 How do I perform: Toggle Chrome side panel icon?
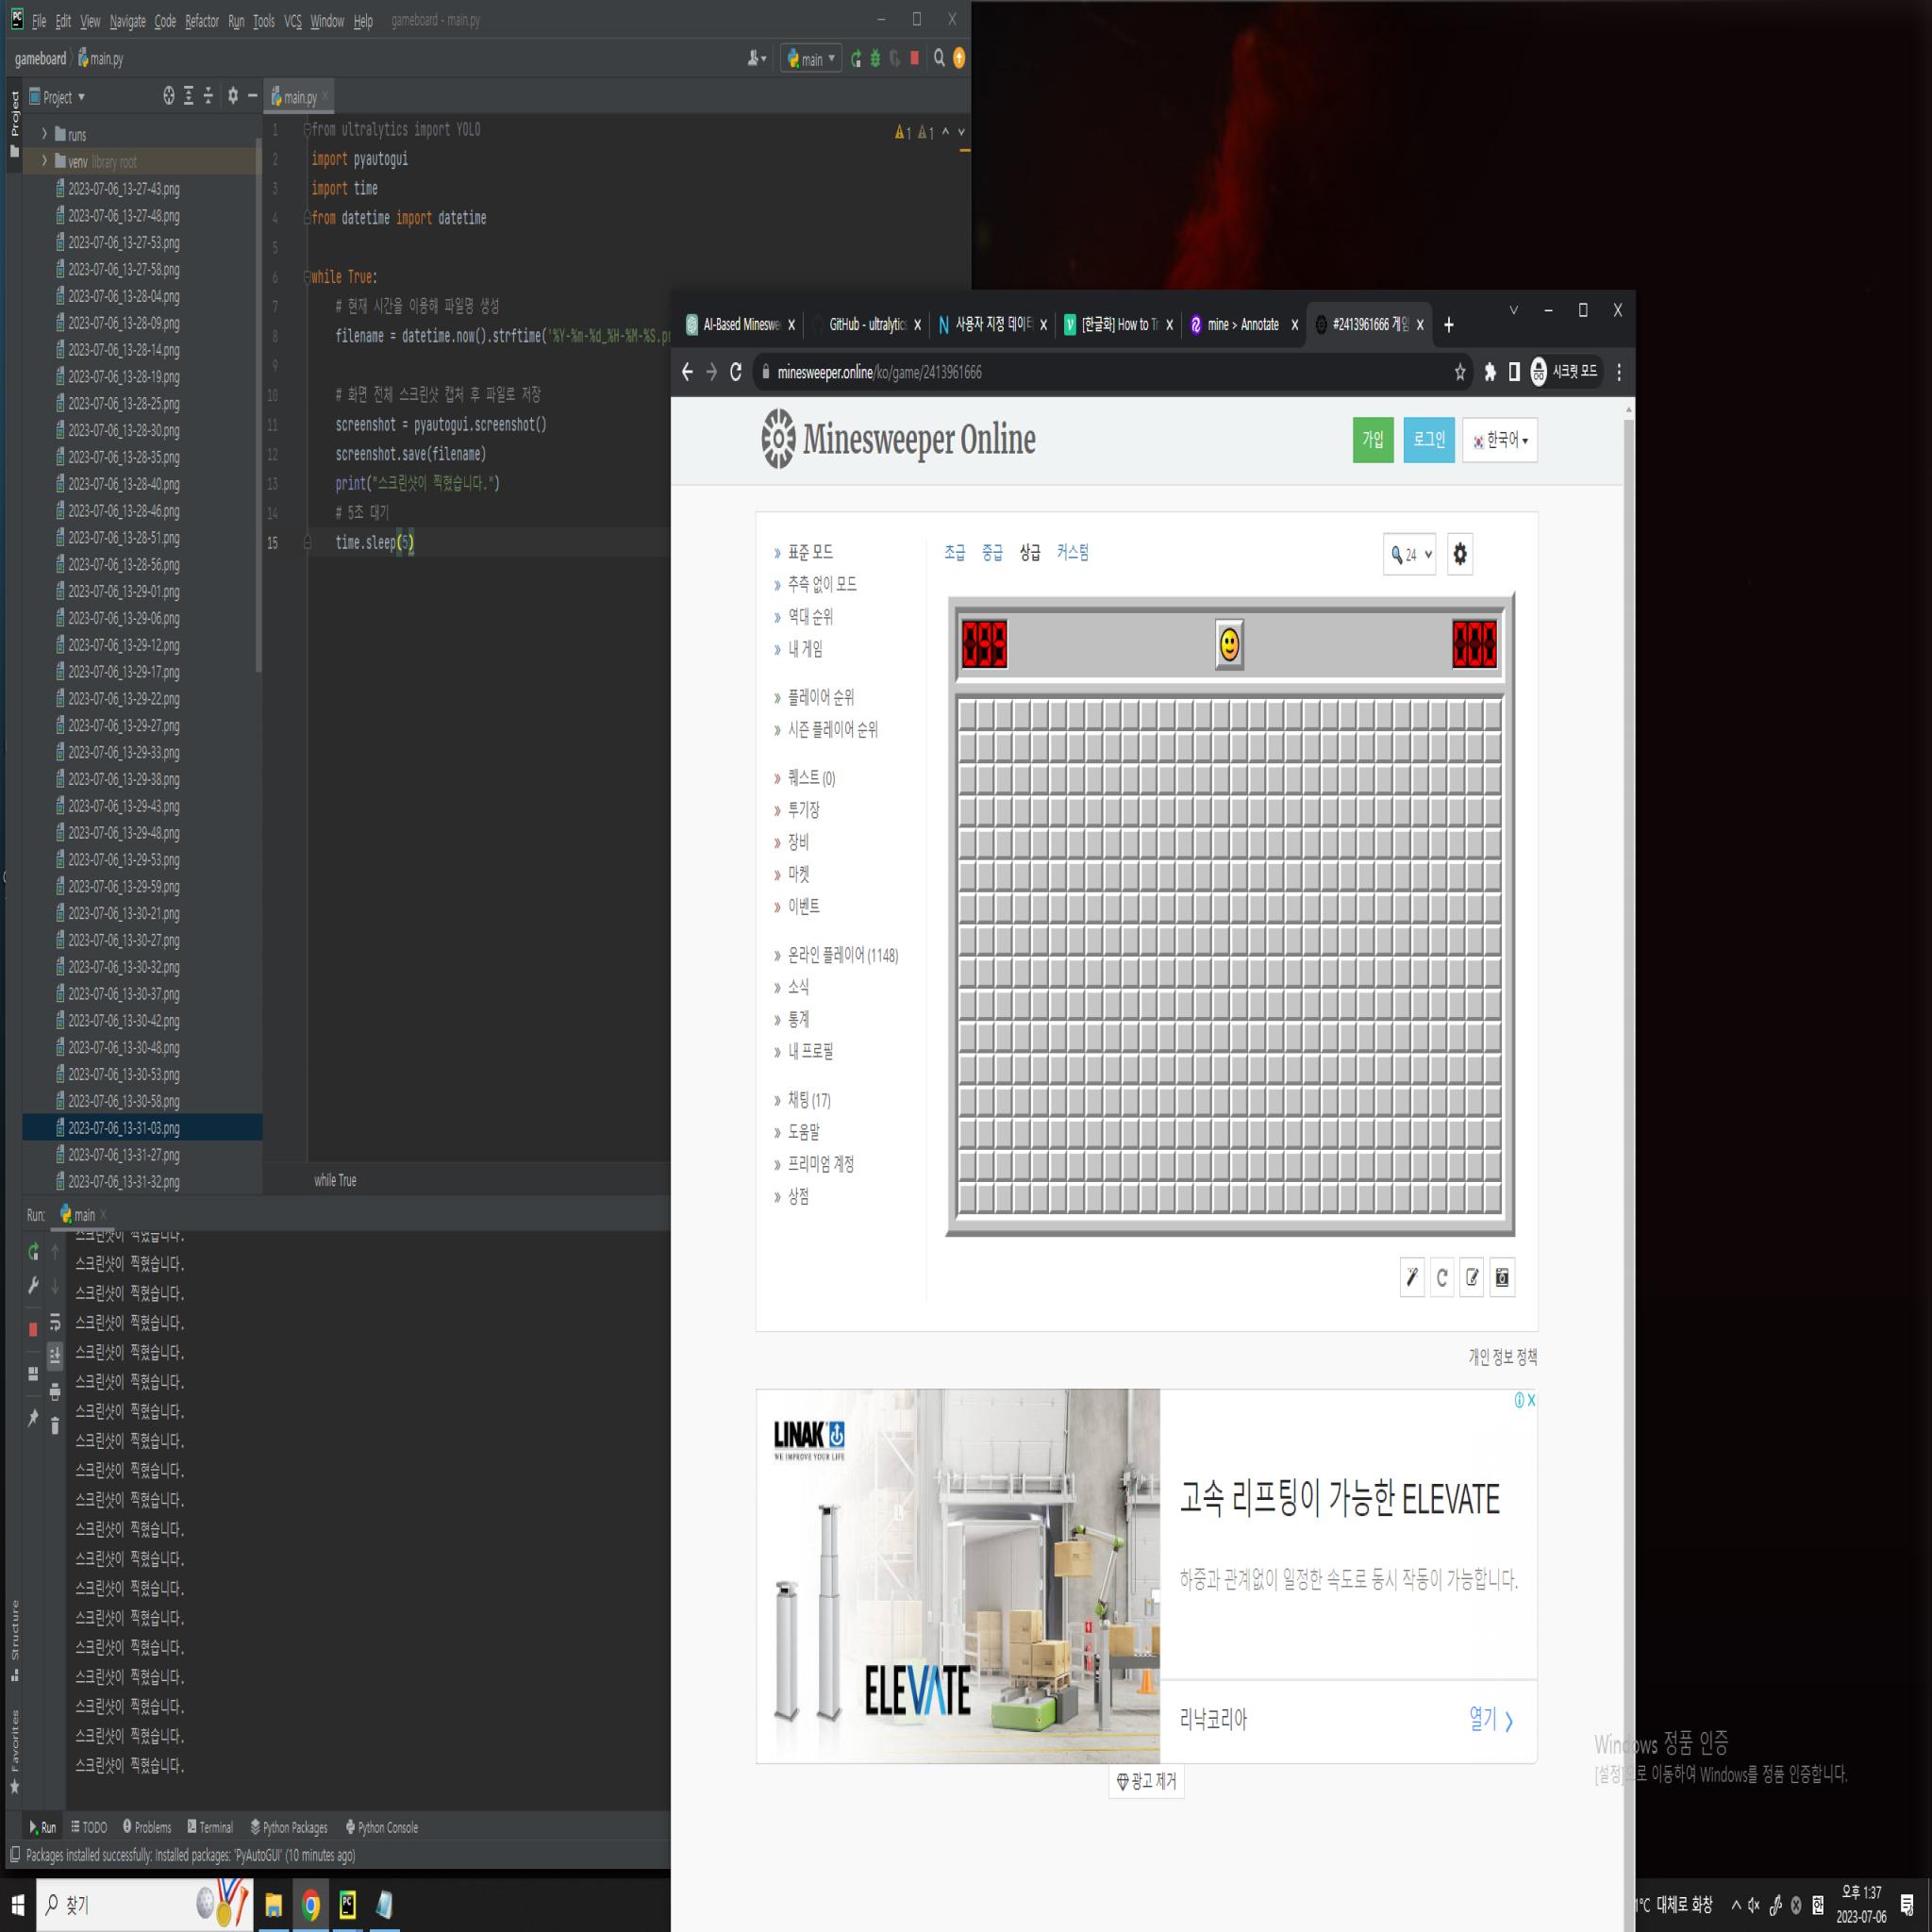pos(1514,372)
